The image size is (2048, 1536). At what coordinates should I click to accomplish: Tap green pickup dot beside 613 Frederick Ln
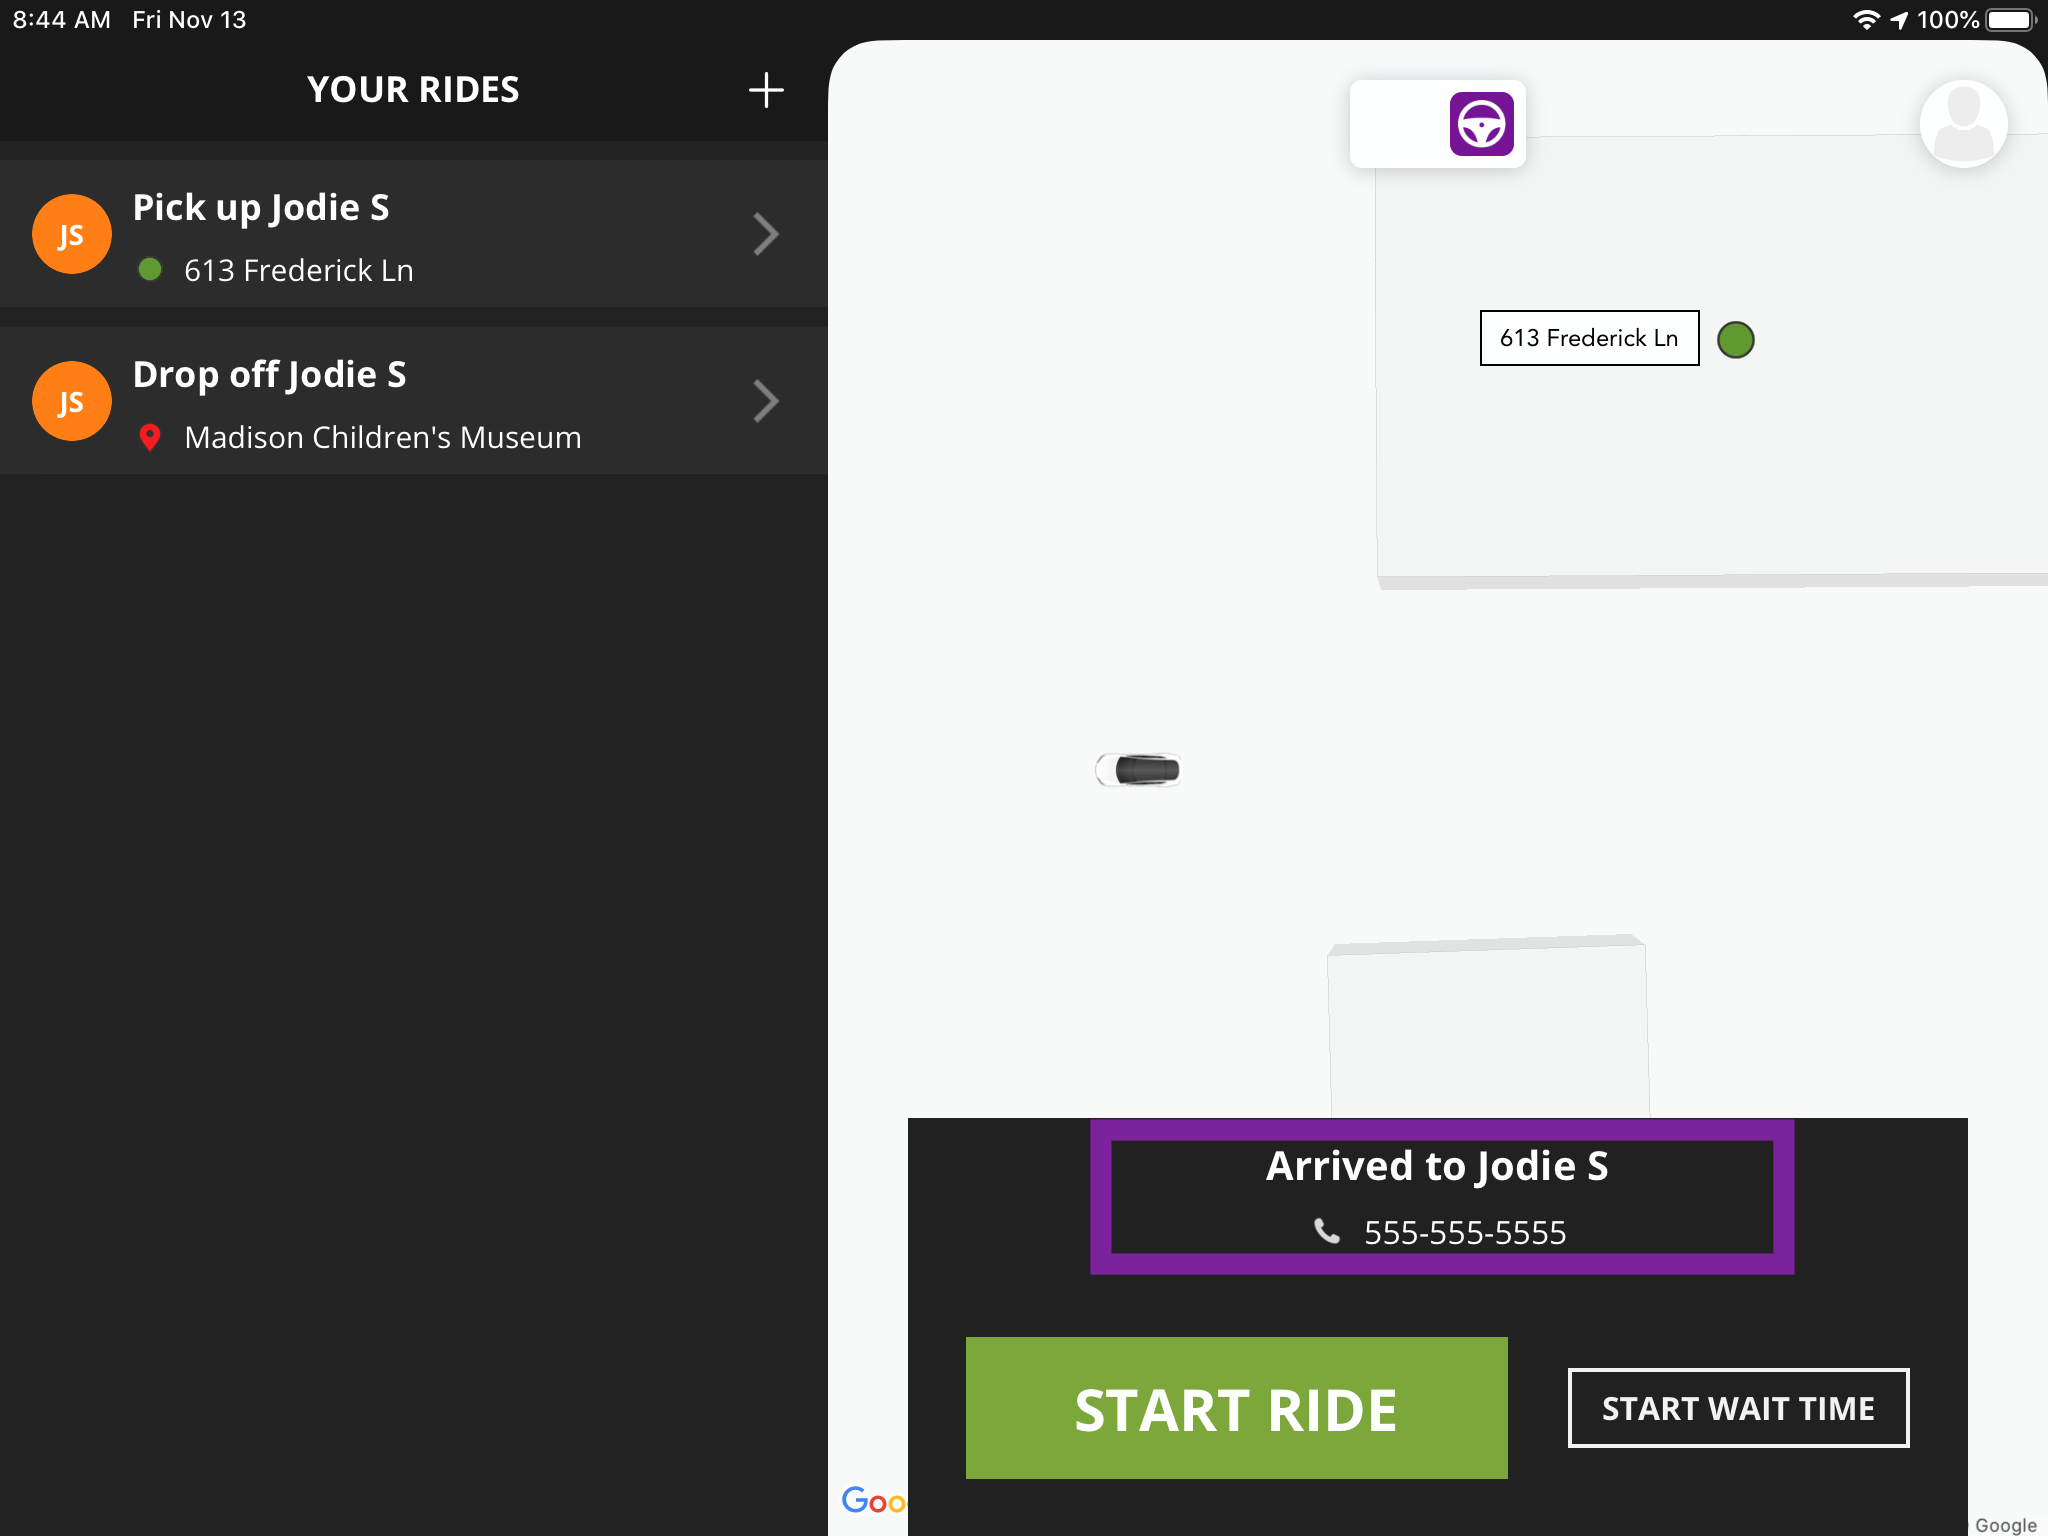point(150,270)
